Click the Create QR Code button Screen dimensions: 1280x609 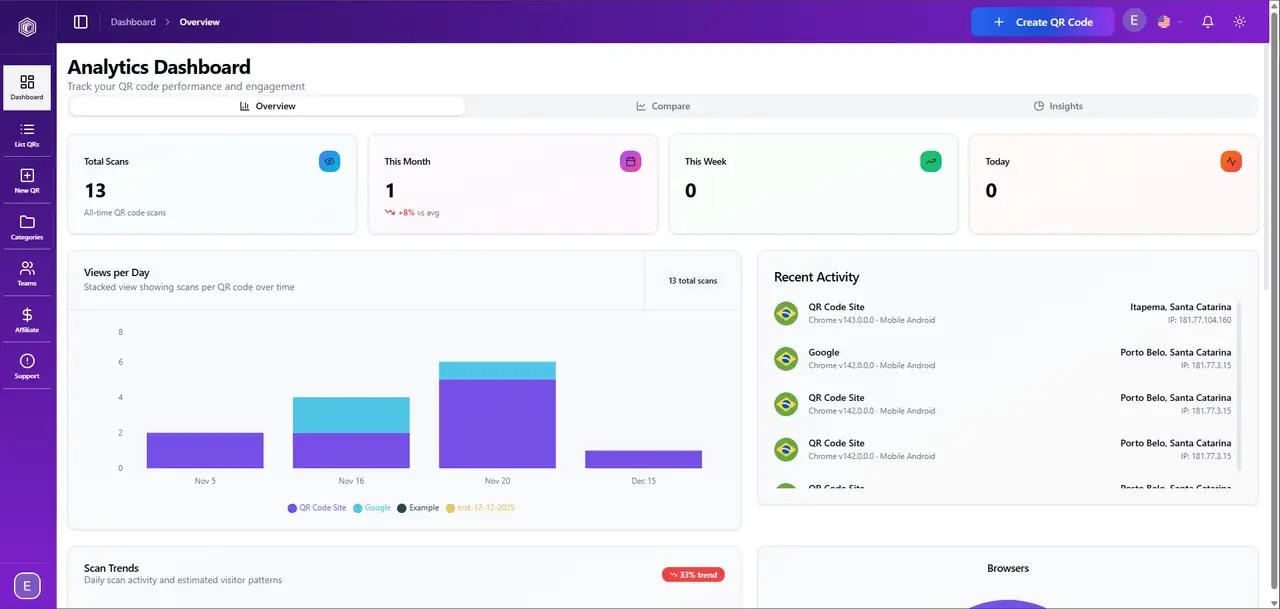pyautogui.click(x=1042, y=21)
